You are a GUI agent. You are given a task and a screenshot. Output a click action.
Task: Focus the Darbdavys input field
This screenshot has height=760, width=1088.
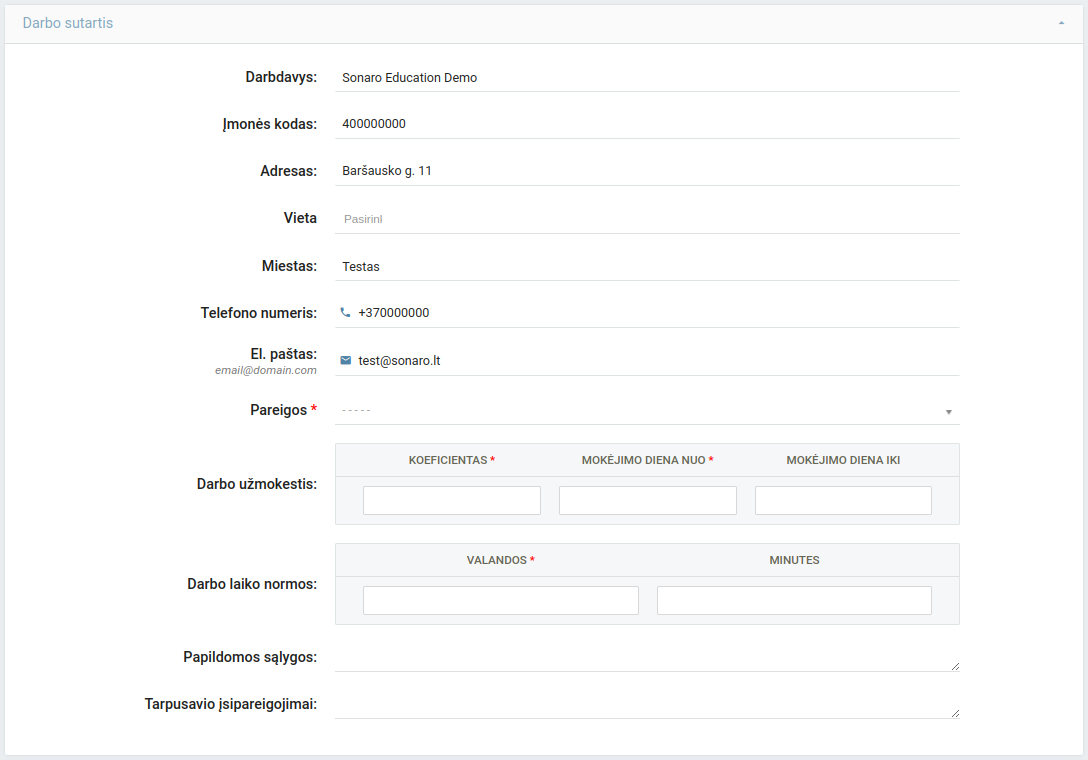pos(647,77)
